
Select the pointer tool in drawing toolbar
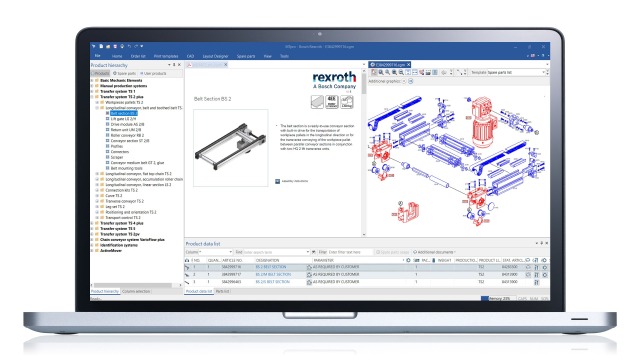click(x=373, y=72)
